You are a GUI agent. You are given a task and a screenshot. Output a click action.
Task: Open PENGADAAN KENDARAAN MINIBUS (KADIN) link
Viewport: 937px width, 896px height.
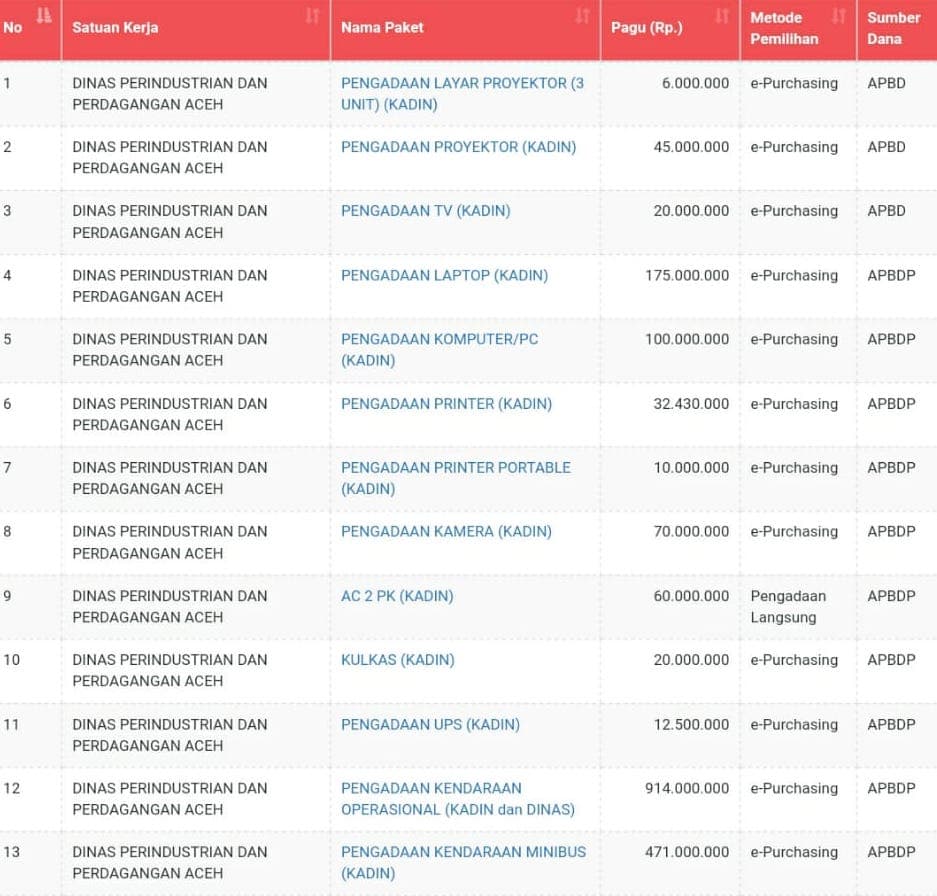coord(463,862)
